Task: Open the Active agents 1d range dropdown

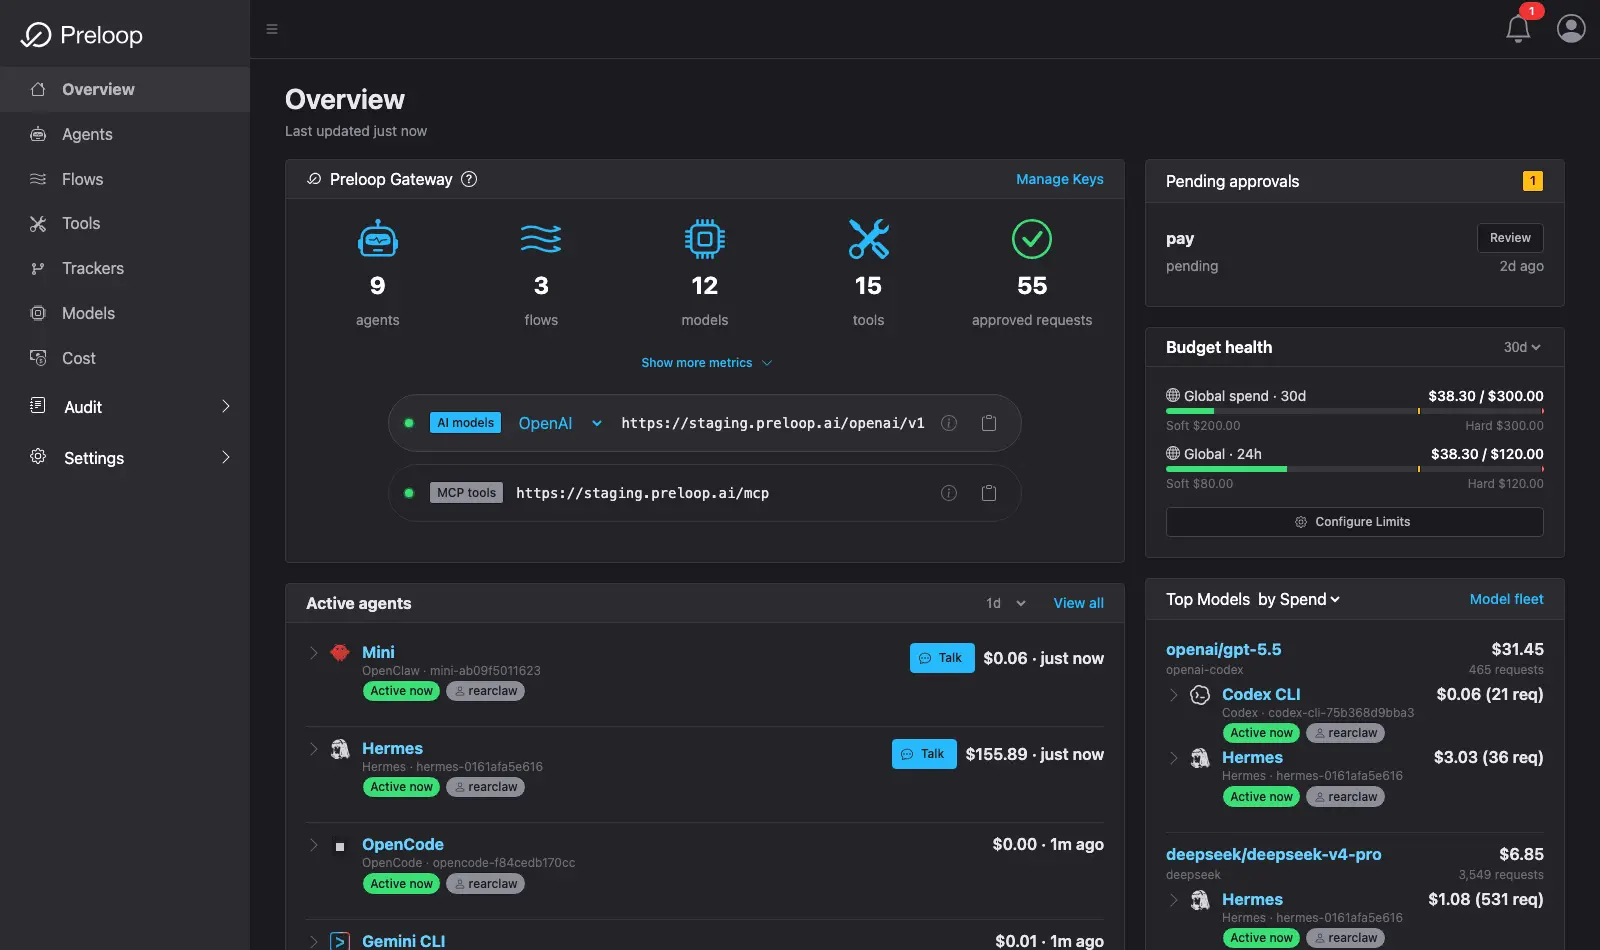Action: (x=1006, y=603)
